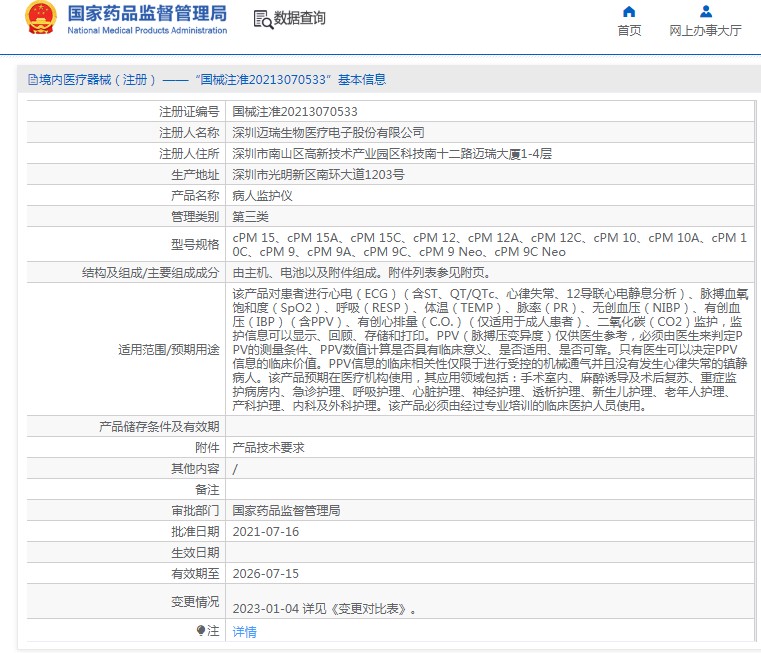Screen dimensions: 761x653
Task: Click the 备注 label
Action: coord(207,489)
